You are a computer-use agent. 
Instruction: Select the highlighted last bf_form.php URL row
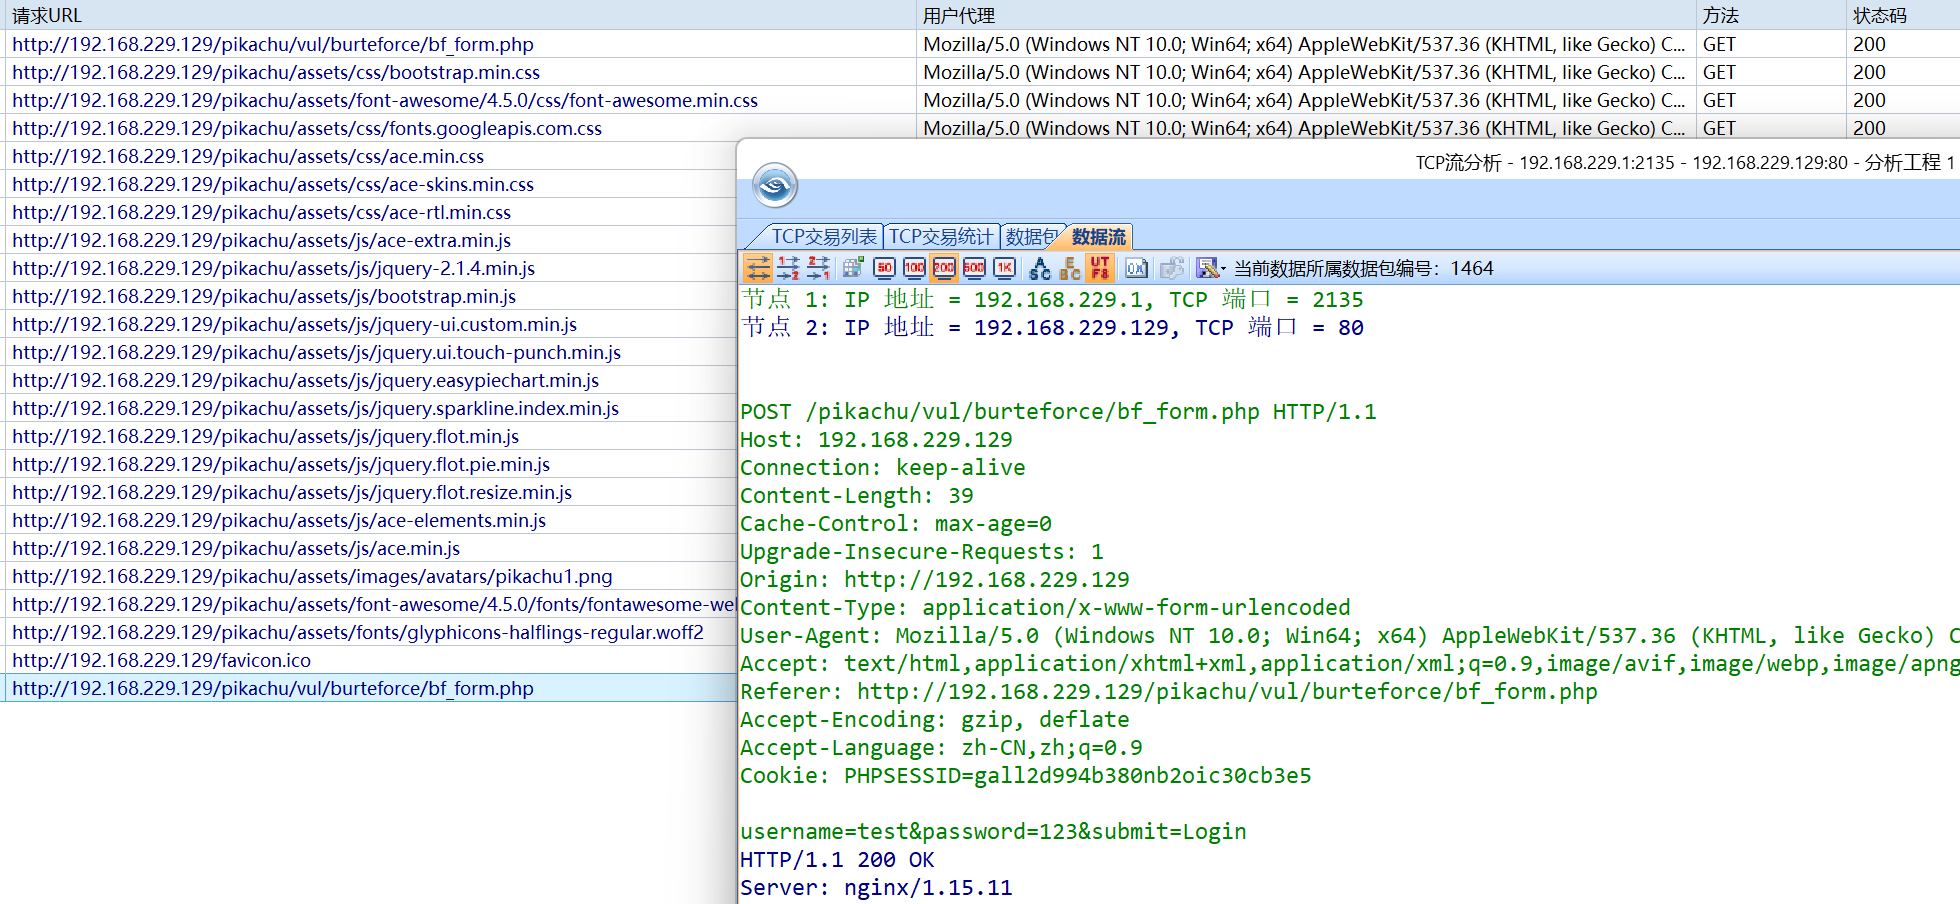370,688
